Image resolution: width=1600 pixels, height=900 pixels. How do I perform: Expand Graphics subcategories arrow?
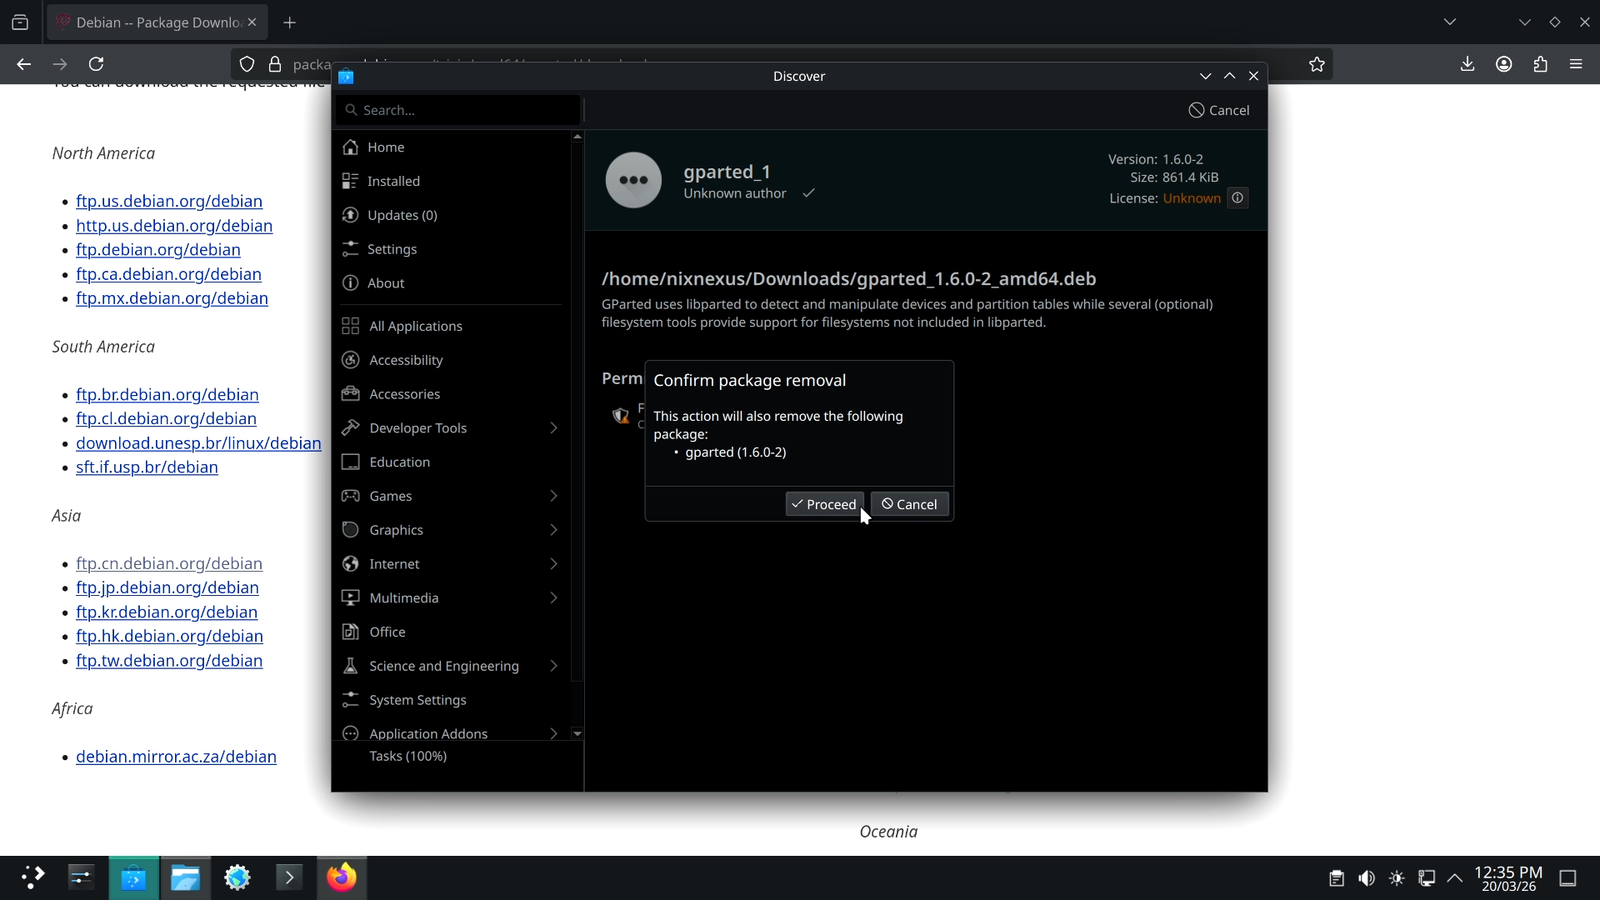click(x=554, y=530)
